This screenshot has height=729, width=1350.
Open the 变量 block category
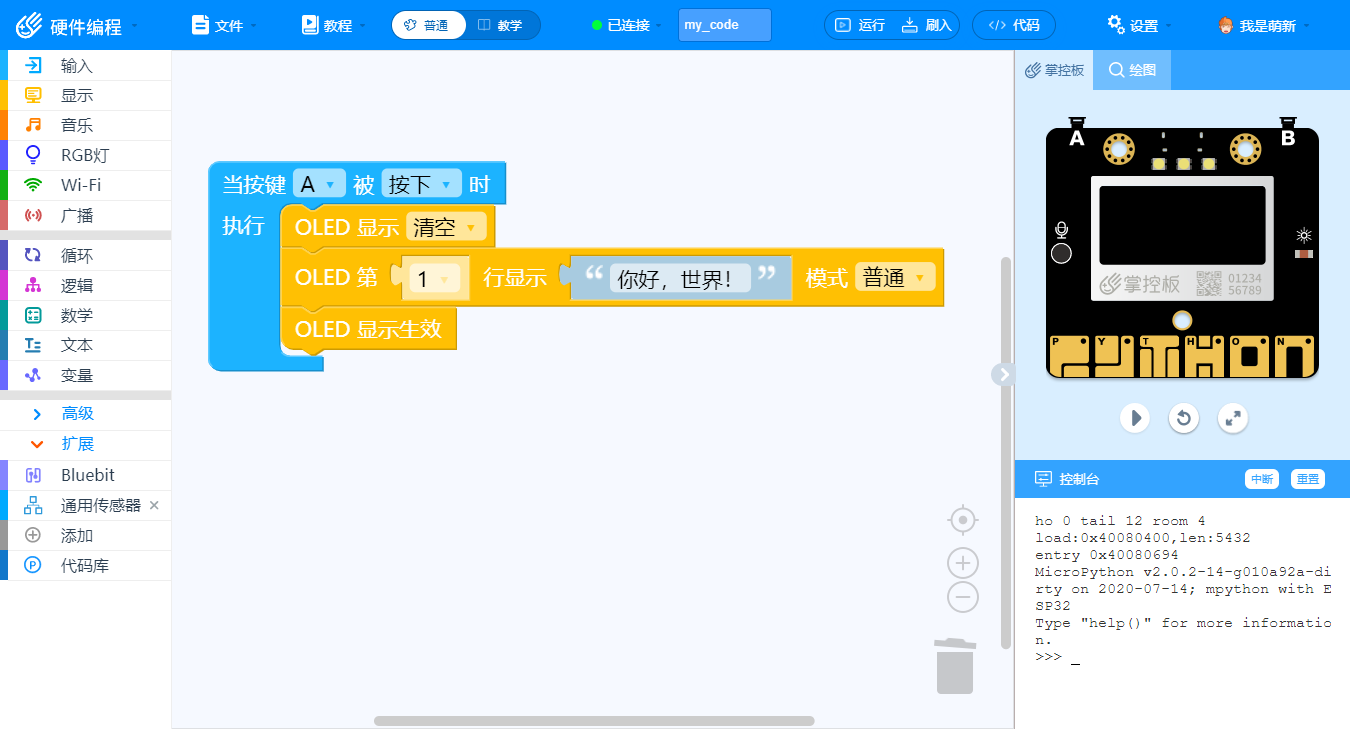[x=85, y=376]
